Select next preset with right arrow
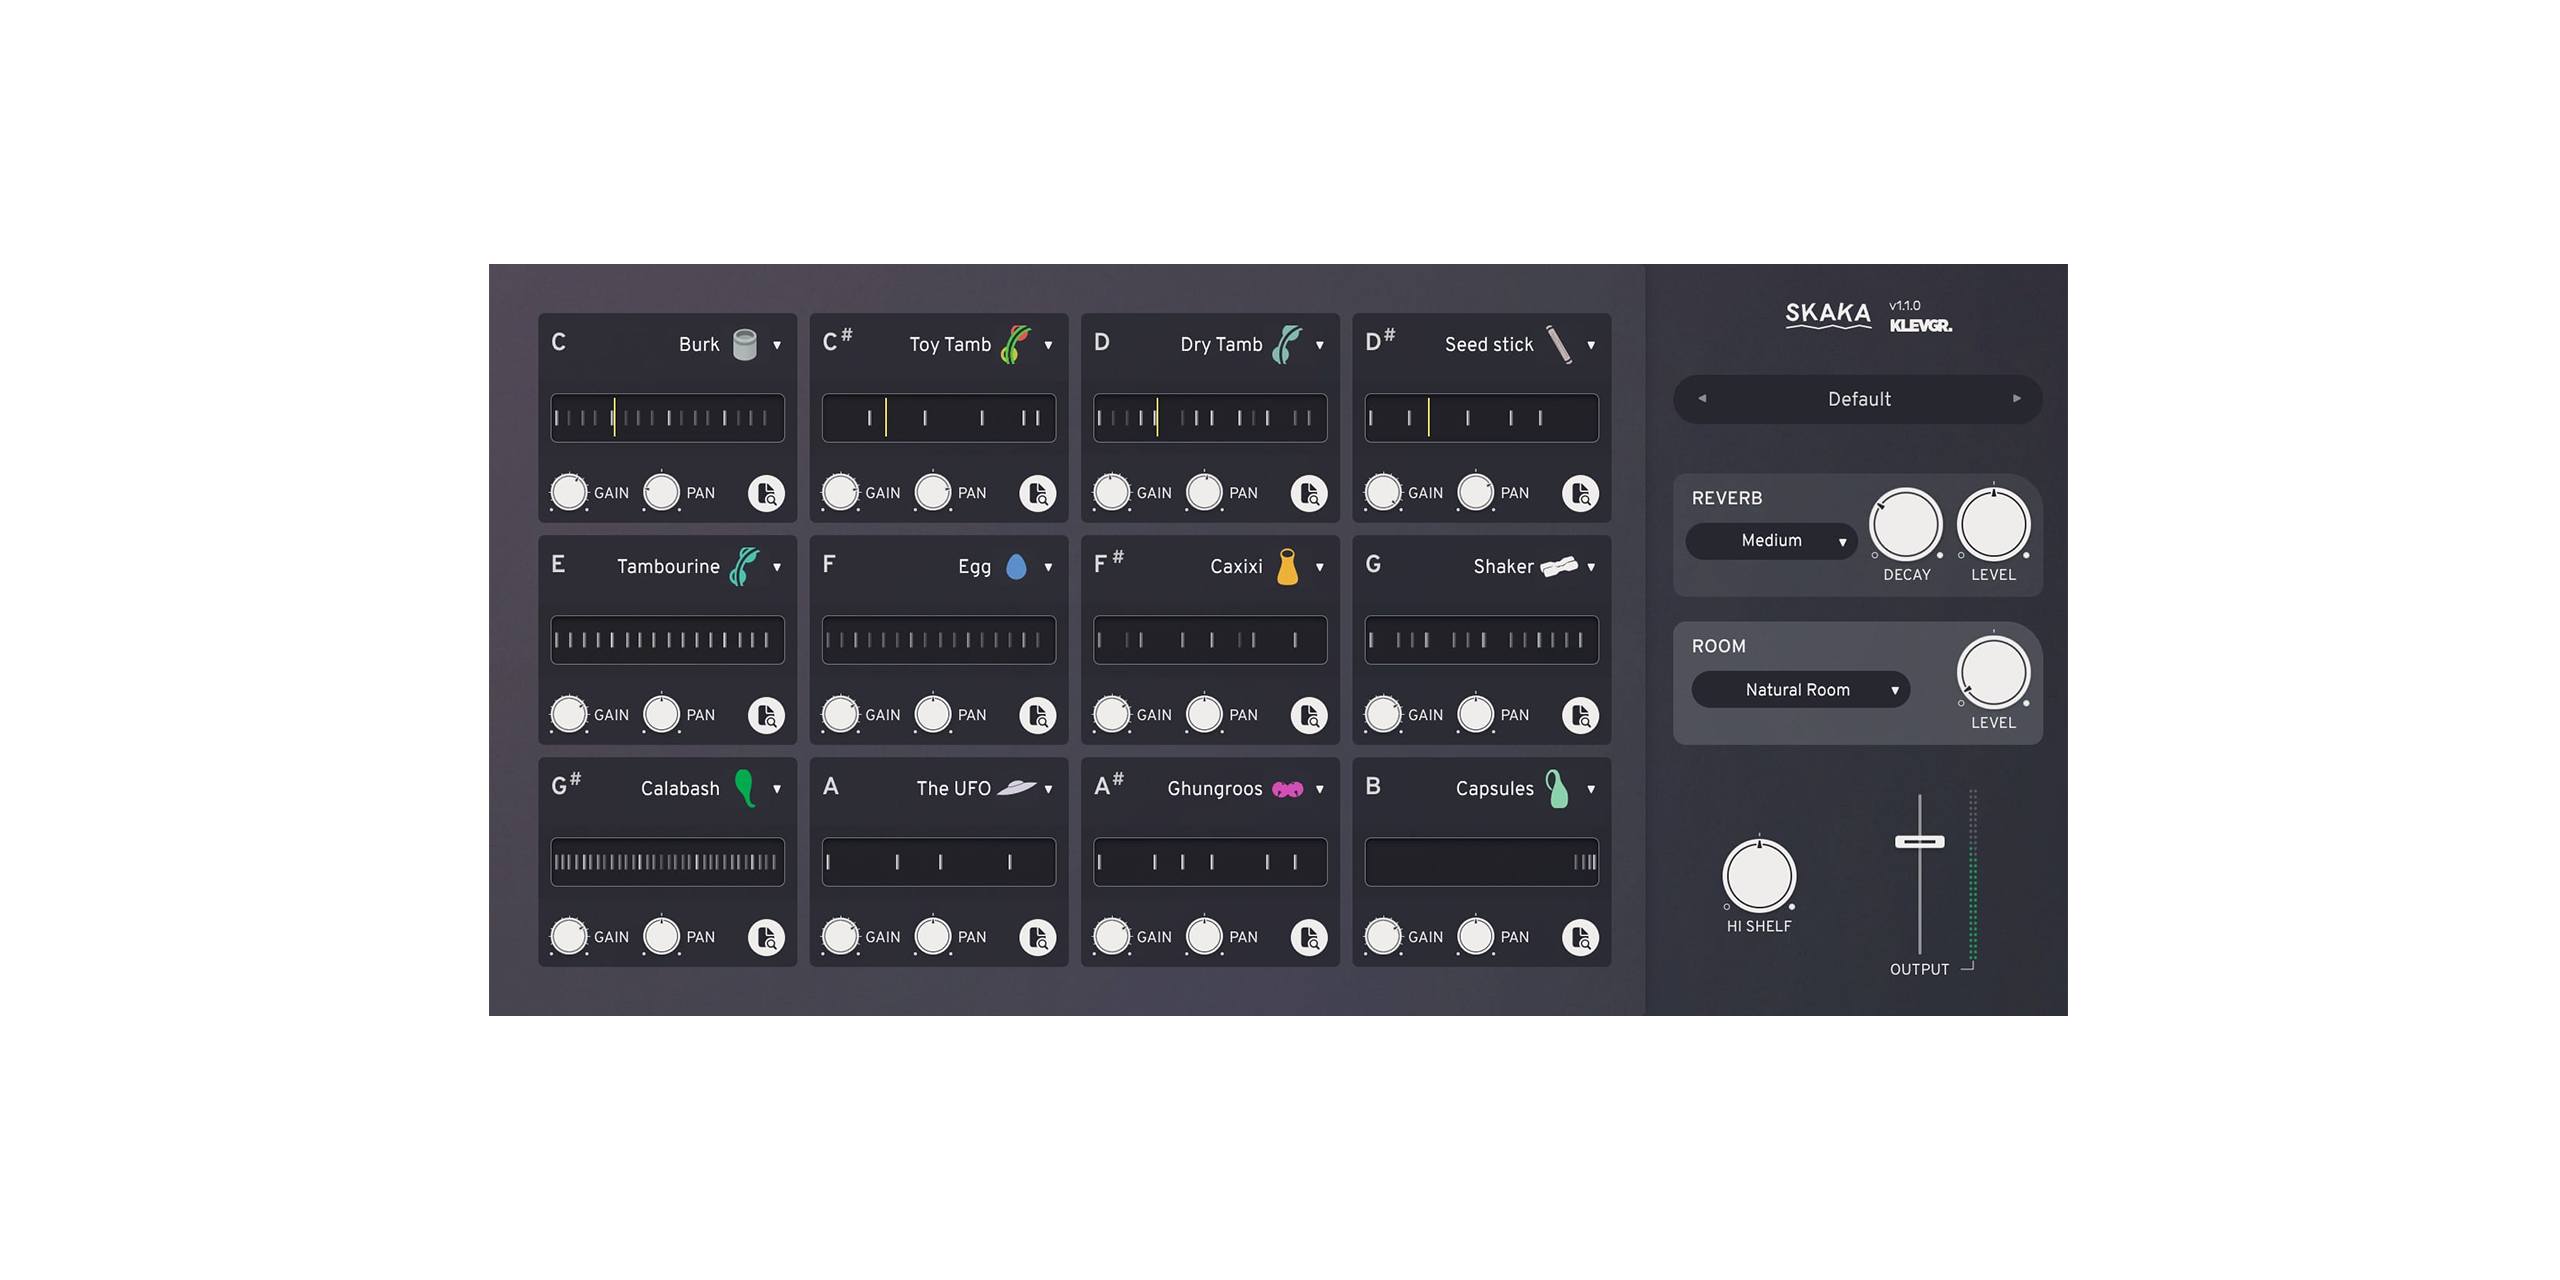 (2016, 398)
